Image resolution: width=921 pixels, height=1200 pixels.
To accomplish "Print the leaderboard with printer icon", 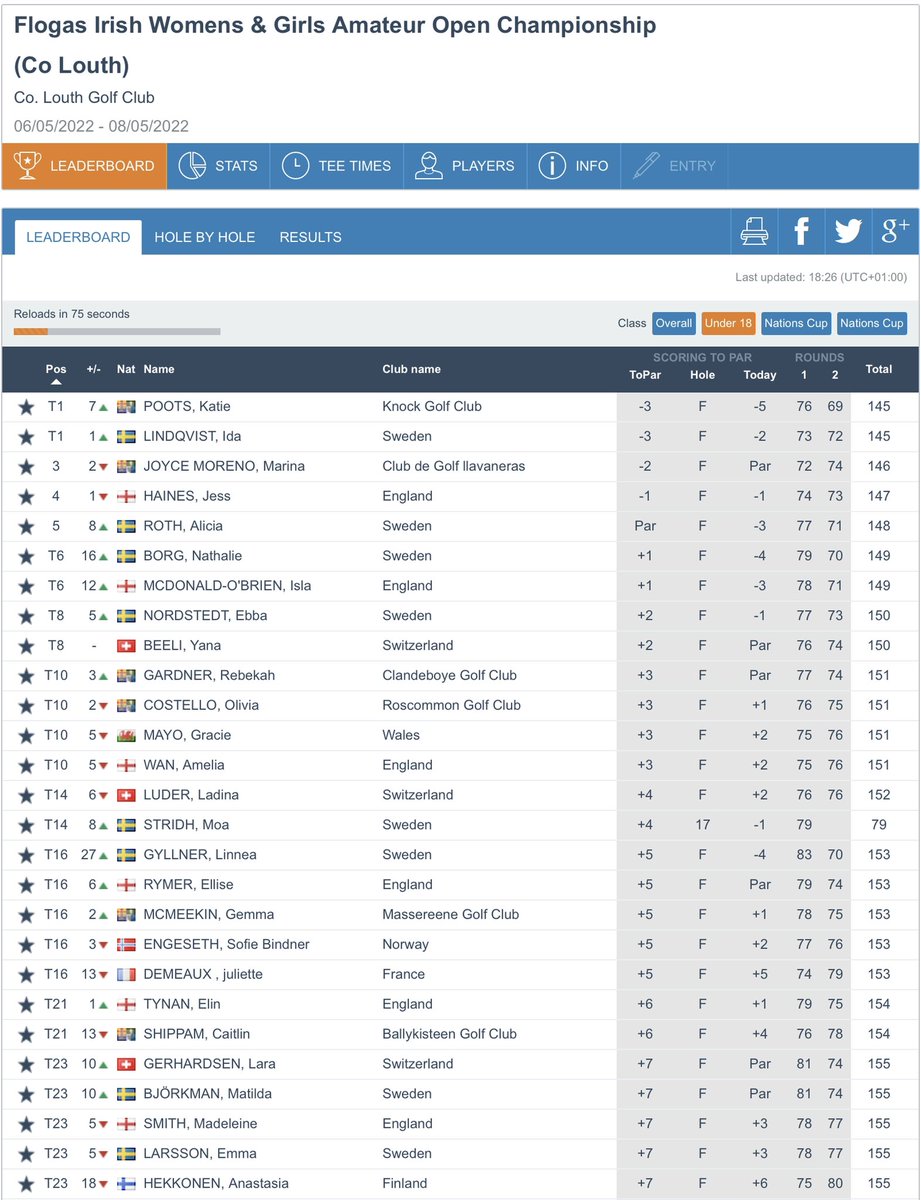I will click(755, 232).
